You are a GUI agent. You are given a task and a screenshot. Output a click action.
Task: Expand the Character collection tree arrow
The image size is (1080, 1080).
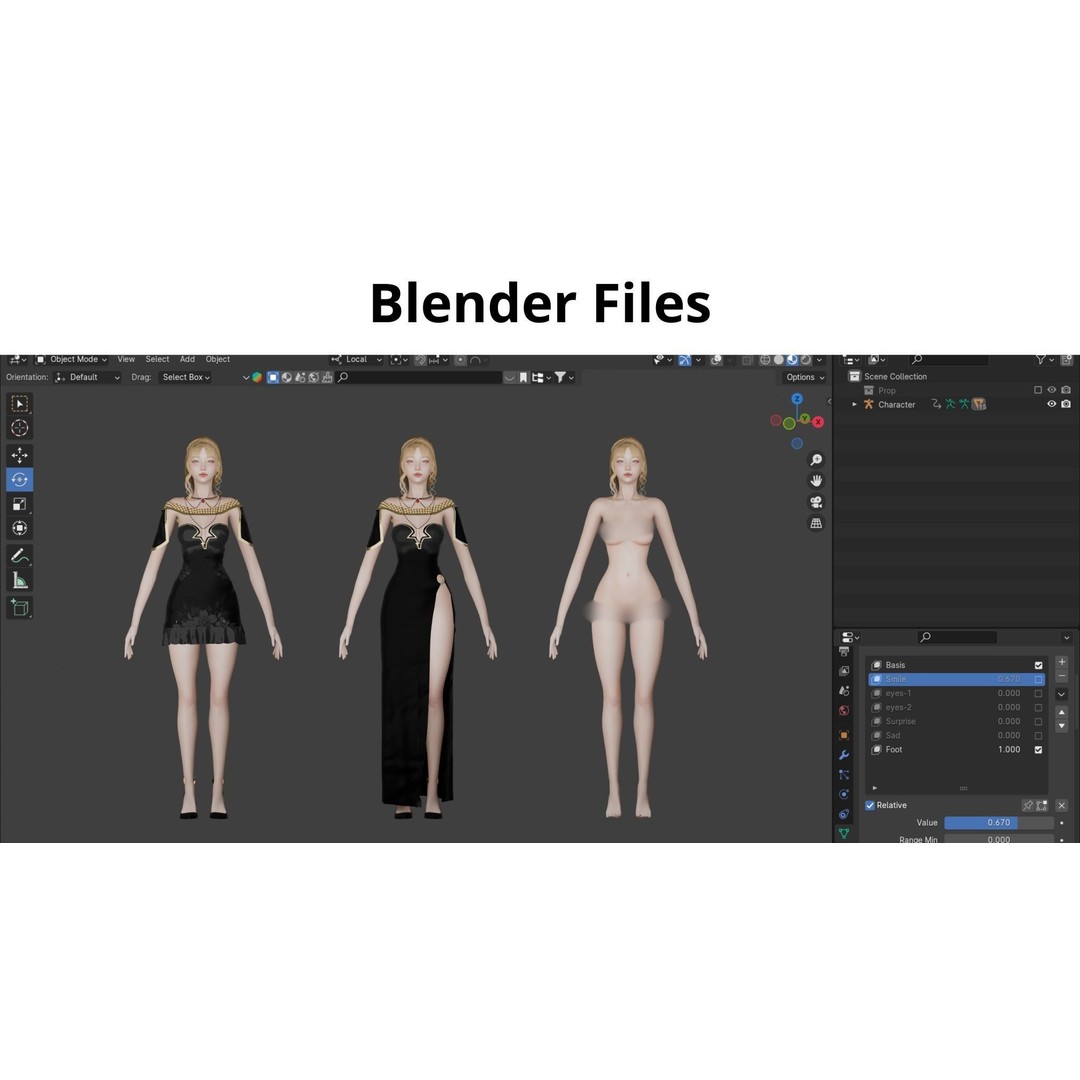point(855,404)
